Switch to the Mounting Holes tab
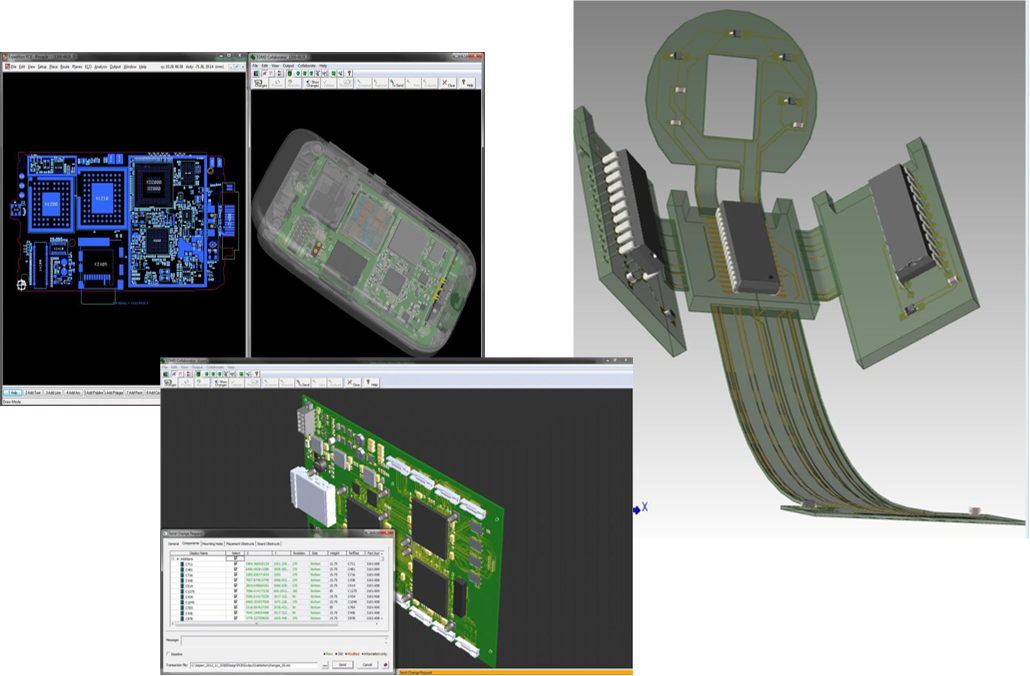 (212, 543)
